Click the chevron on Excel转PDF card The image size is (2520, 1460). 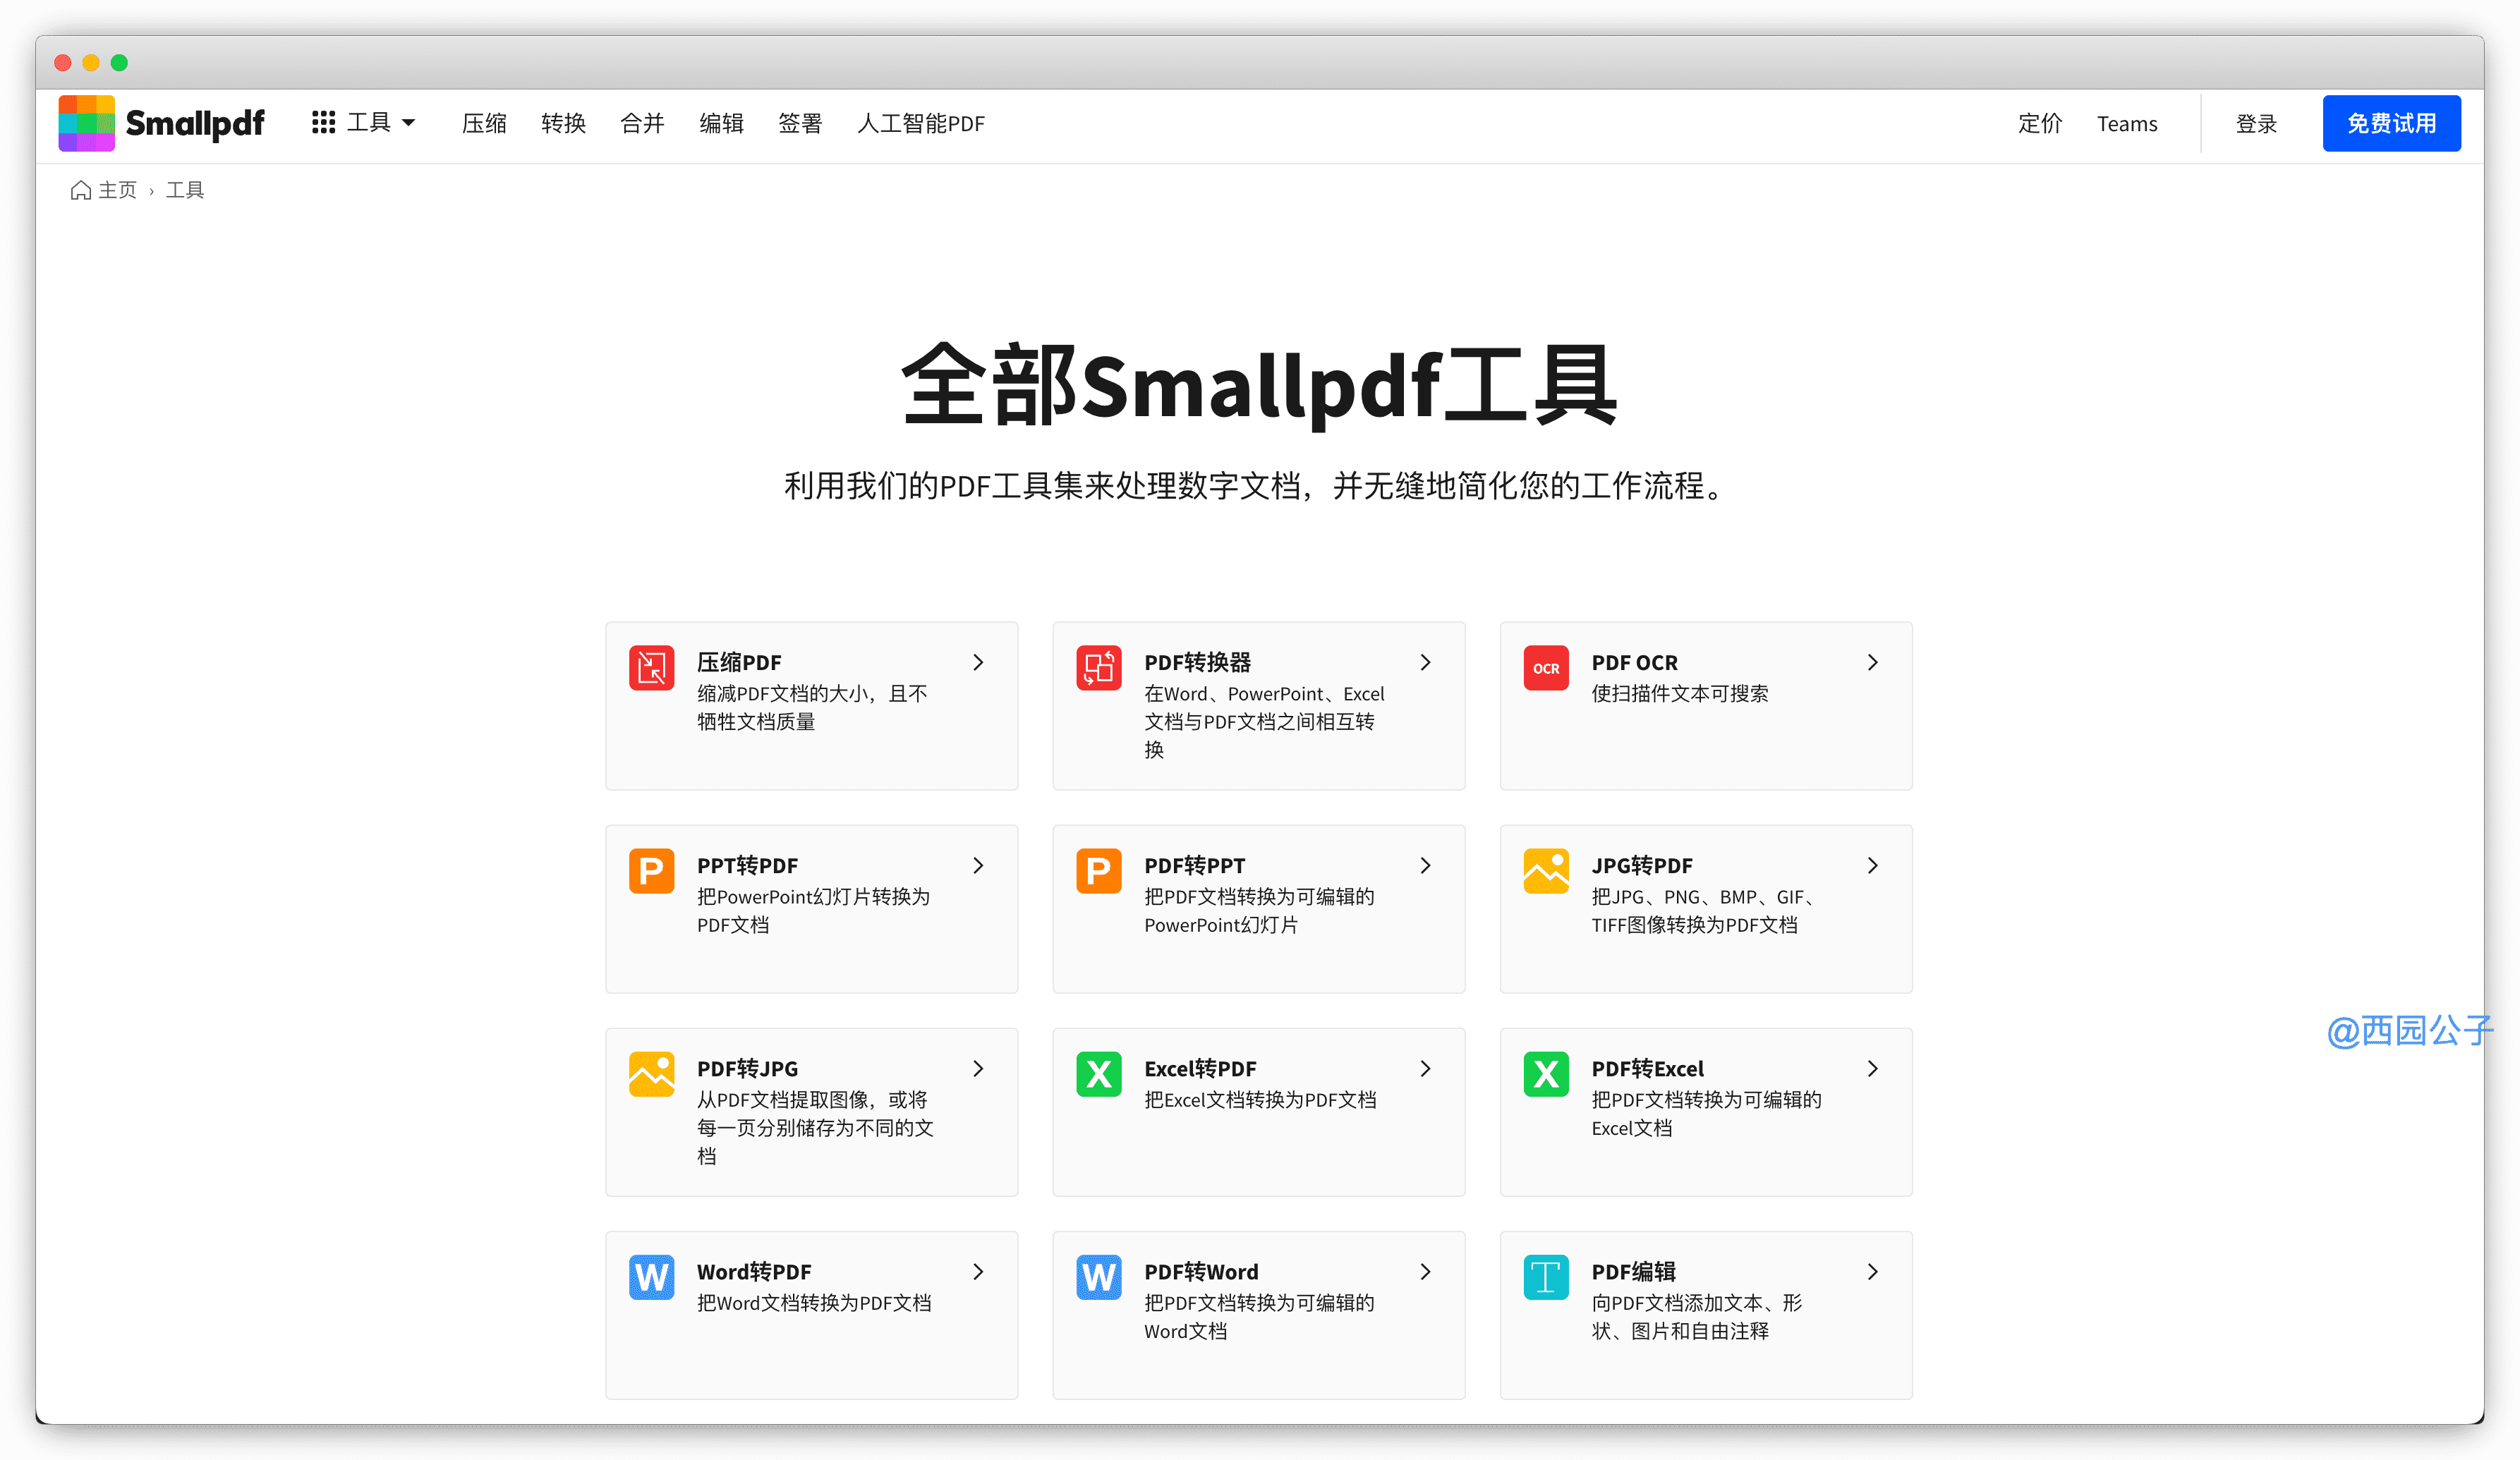(x=1425, y=1068)
